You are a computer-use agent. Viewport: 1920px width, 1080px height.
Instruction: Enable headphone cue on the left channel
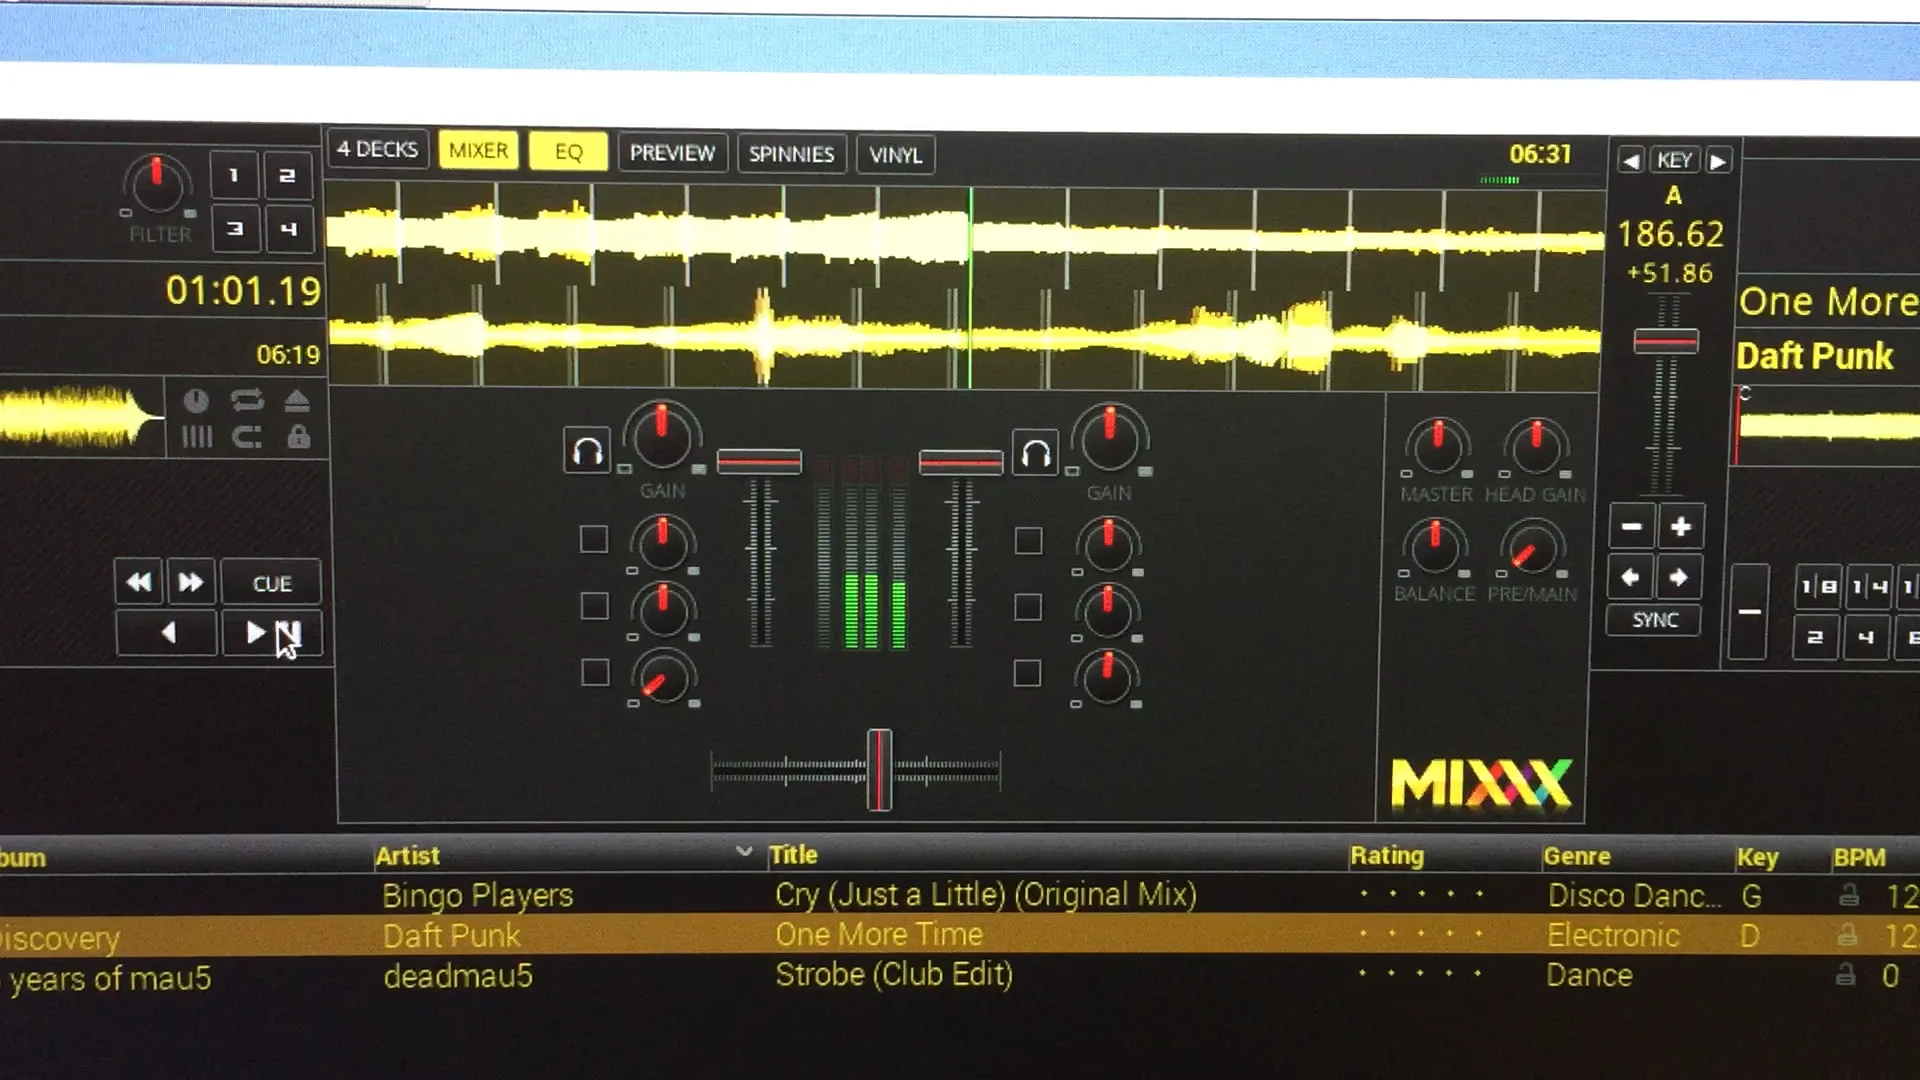point(588,450)
